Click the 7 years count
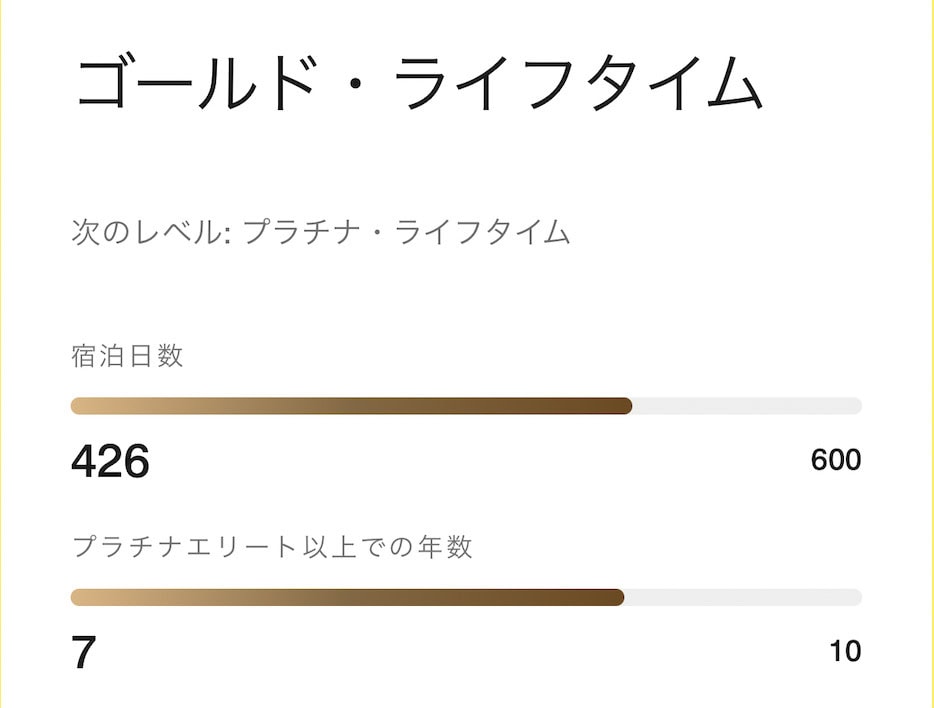 [x=83, y=653]
